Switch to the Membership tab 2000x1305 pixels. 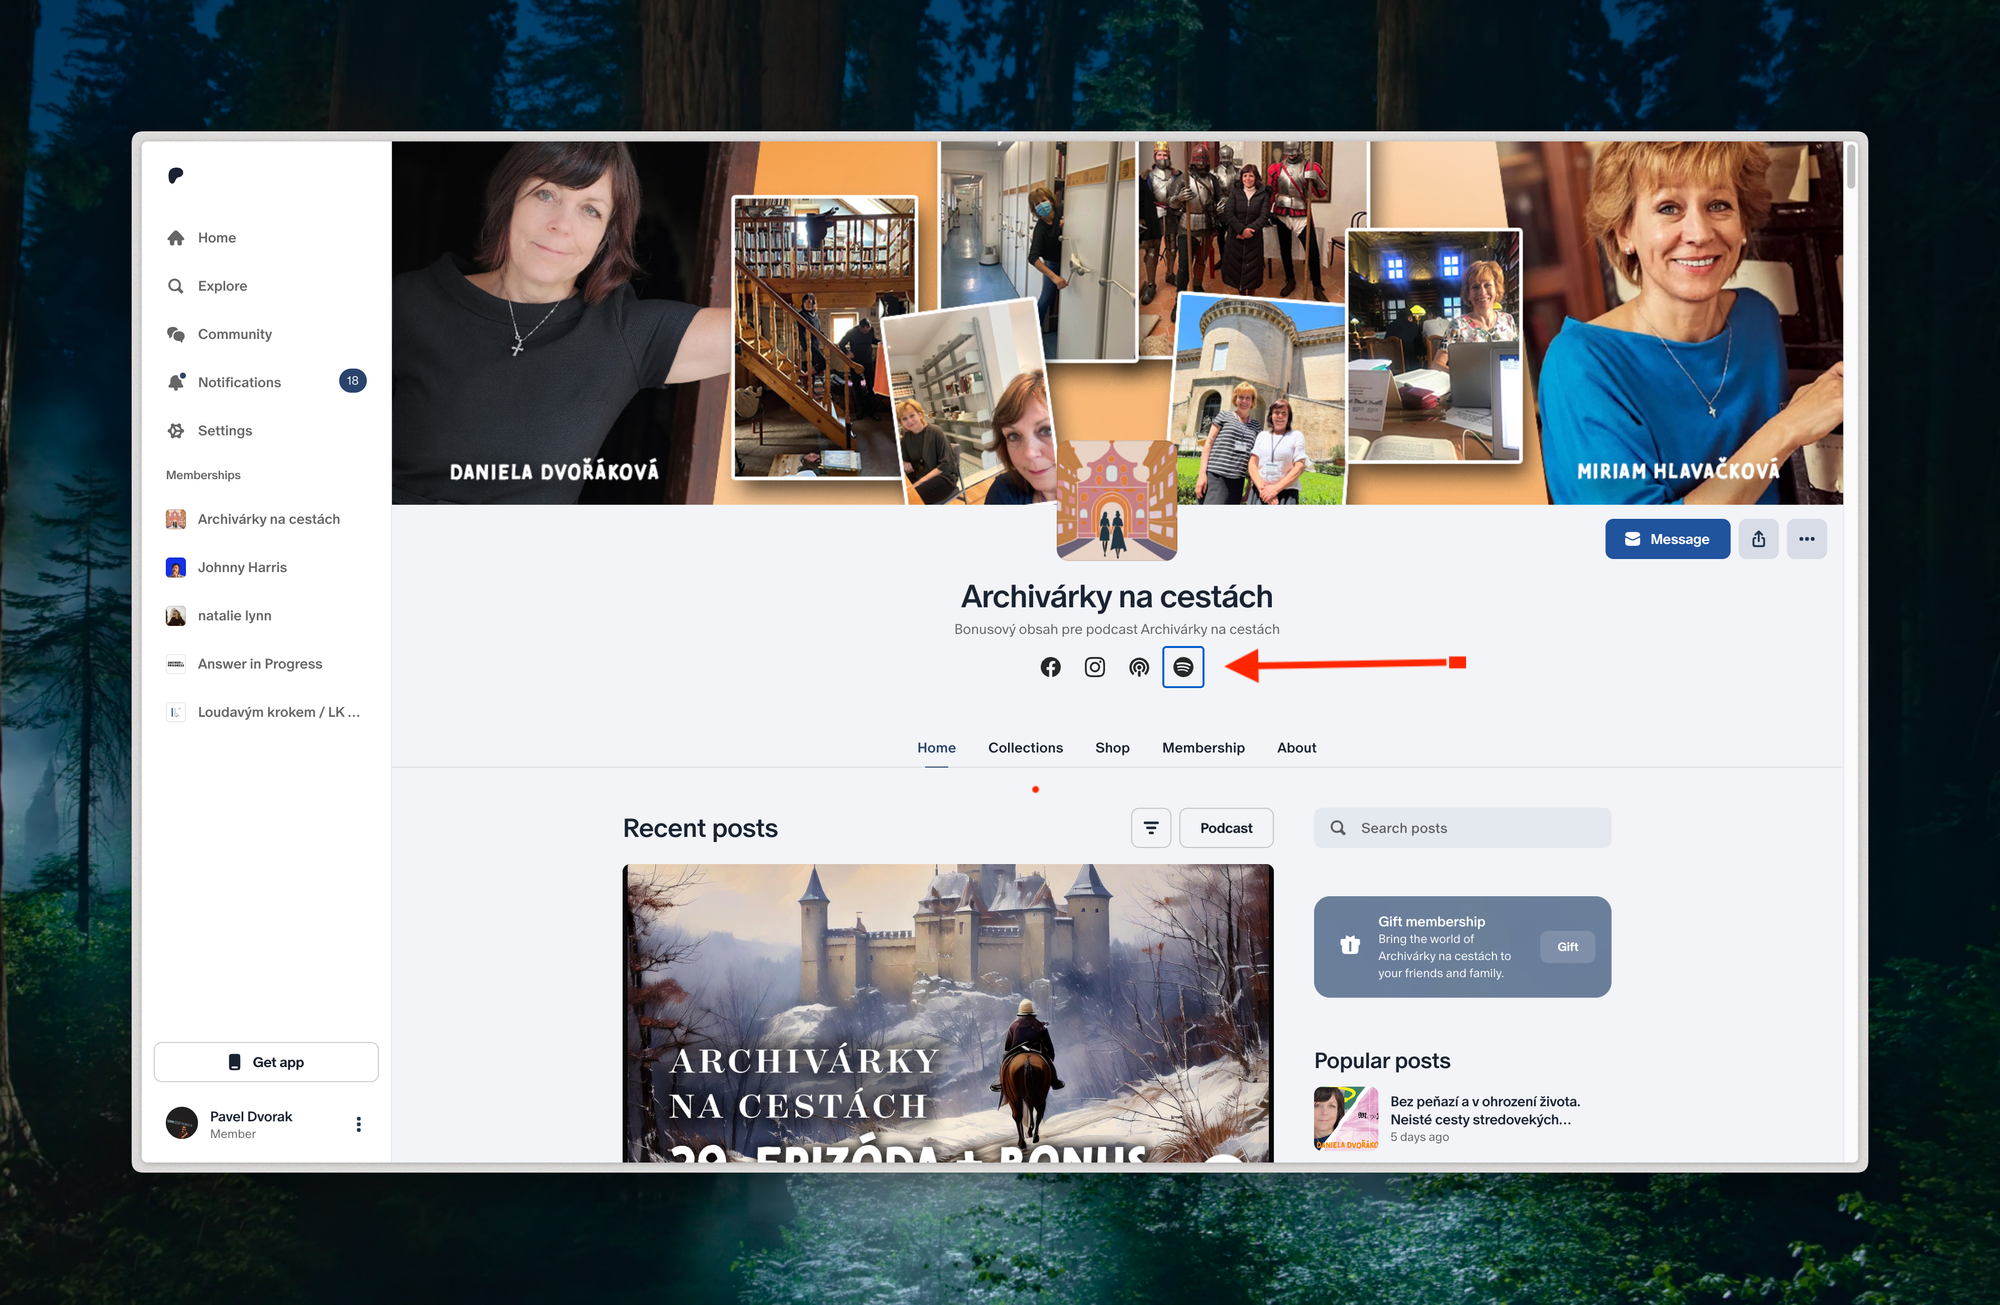point(1203,748)
